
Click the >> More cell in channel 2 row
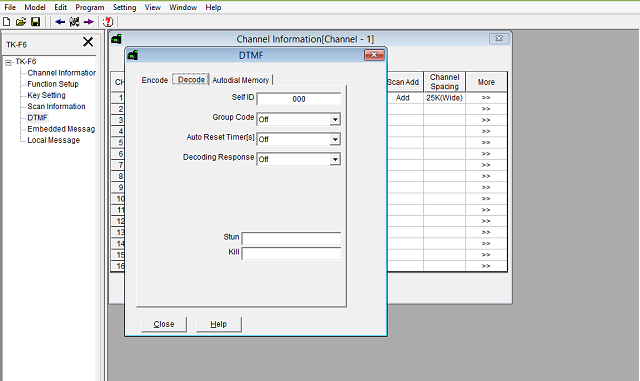click(486, 109)
